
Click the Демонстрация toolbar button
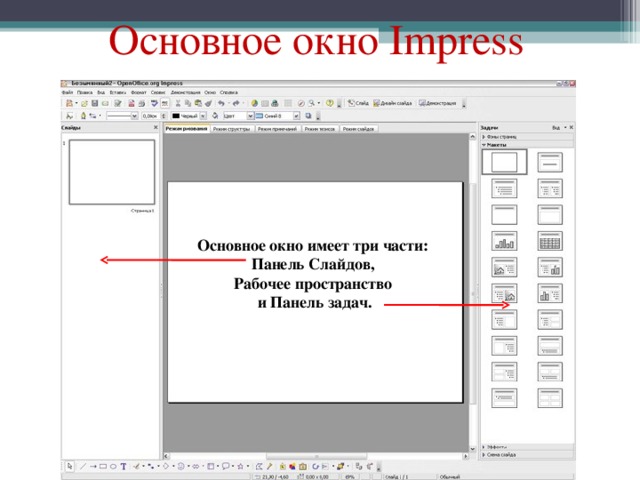pos(438,103)
